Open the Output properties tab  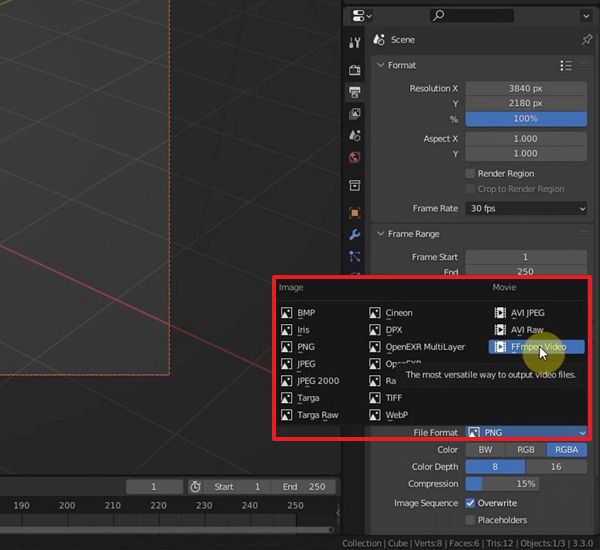pyautogui.click(x=354, y=92)
